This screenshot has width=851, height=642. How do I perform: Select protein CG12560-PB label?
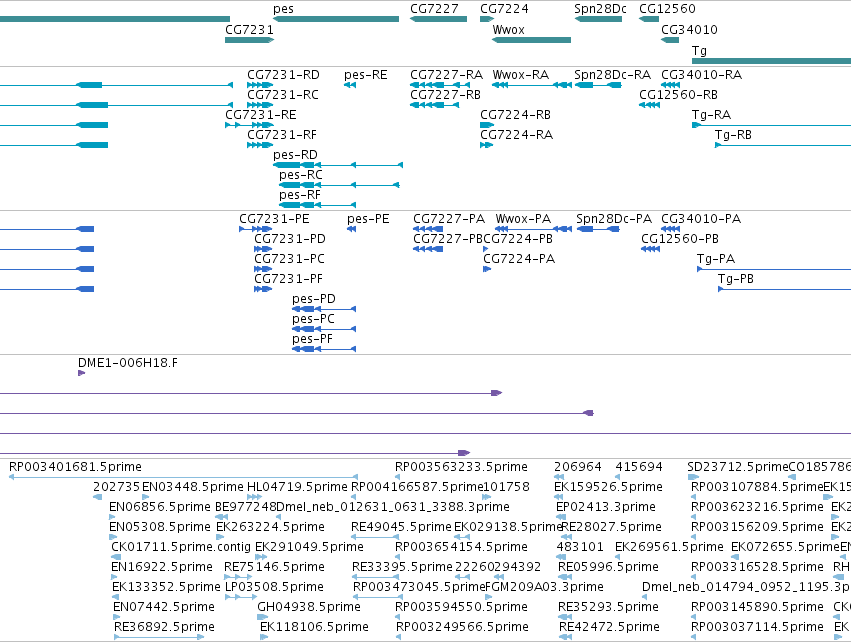(x=679, y=239)
